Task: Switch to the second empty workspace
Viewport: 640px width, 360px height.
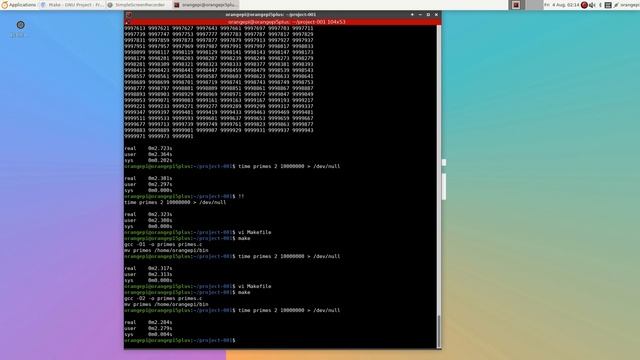Action: 534,5
